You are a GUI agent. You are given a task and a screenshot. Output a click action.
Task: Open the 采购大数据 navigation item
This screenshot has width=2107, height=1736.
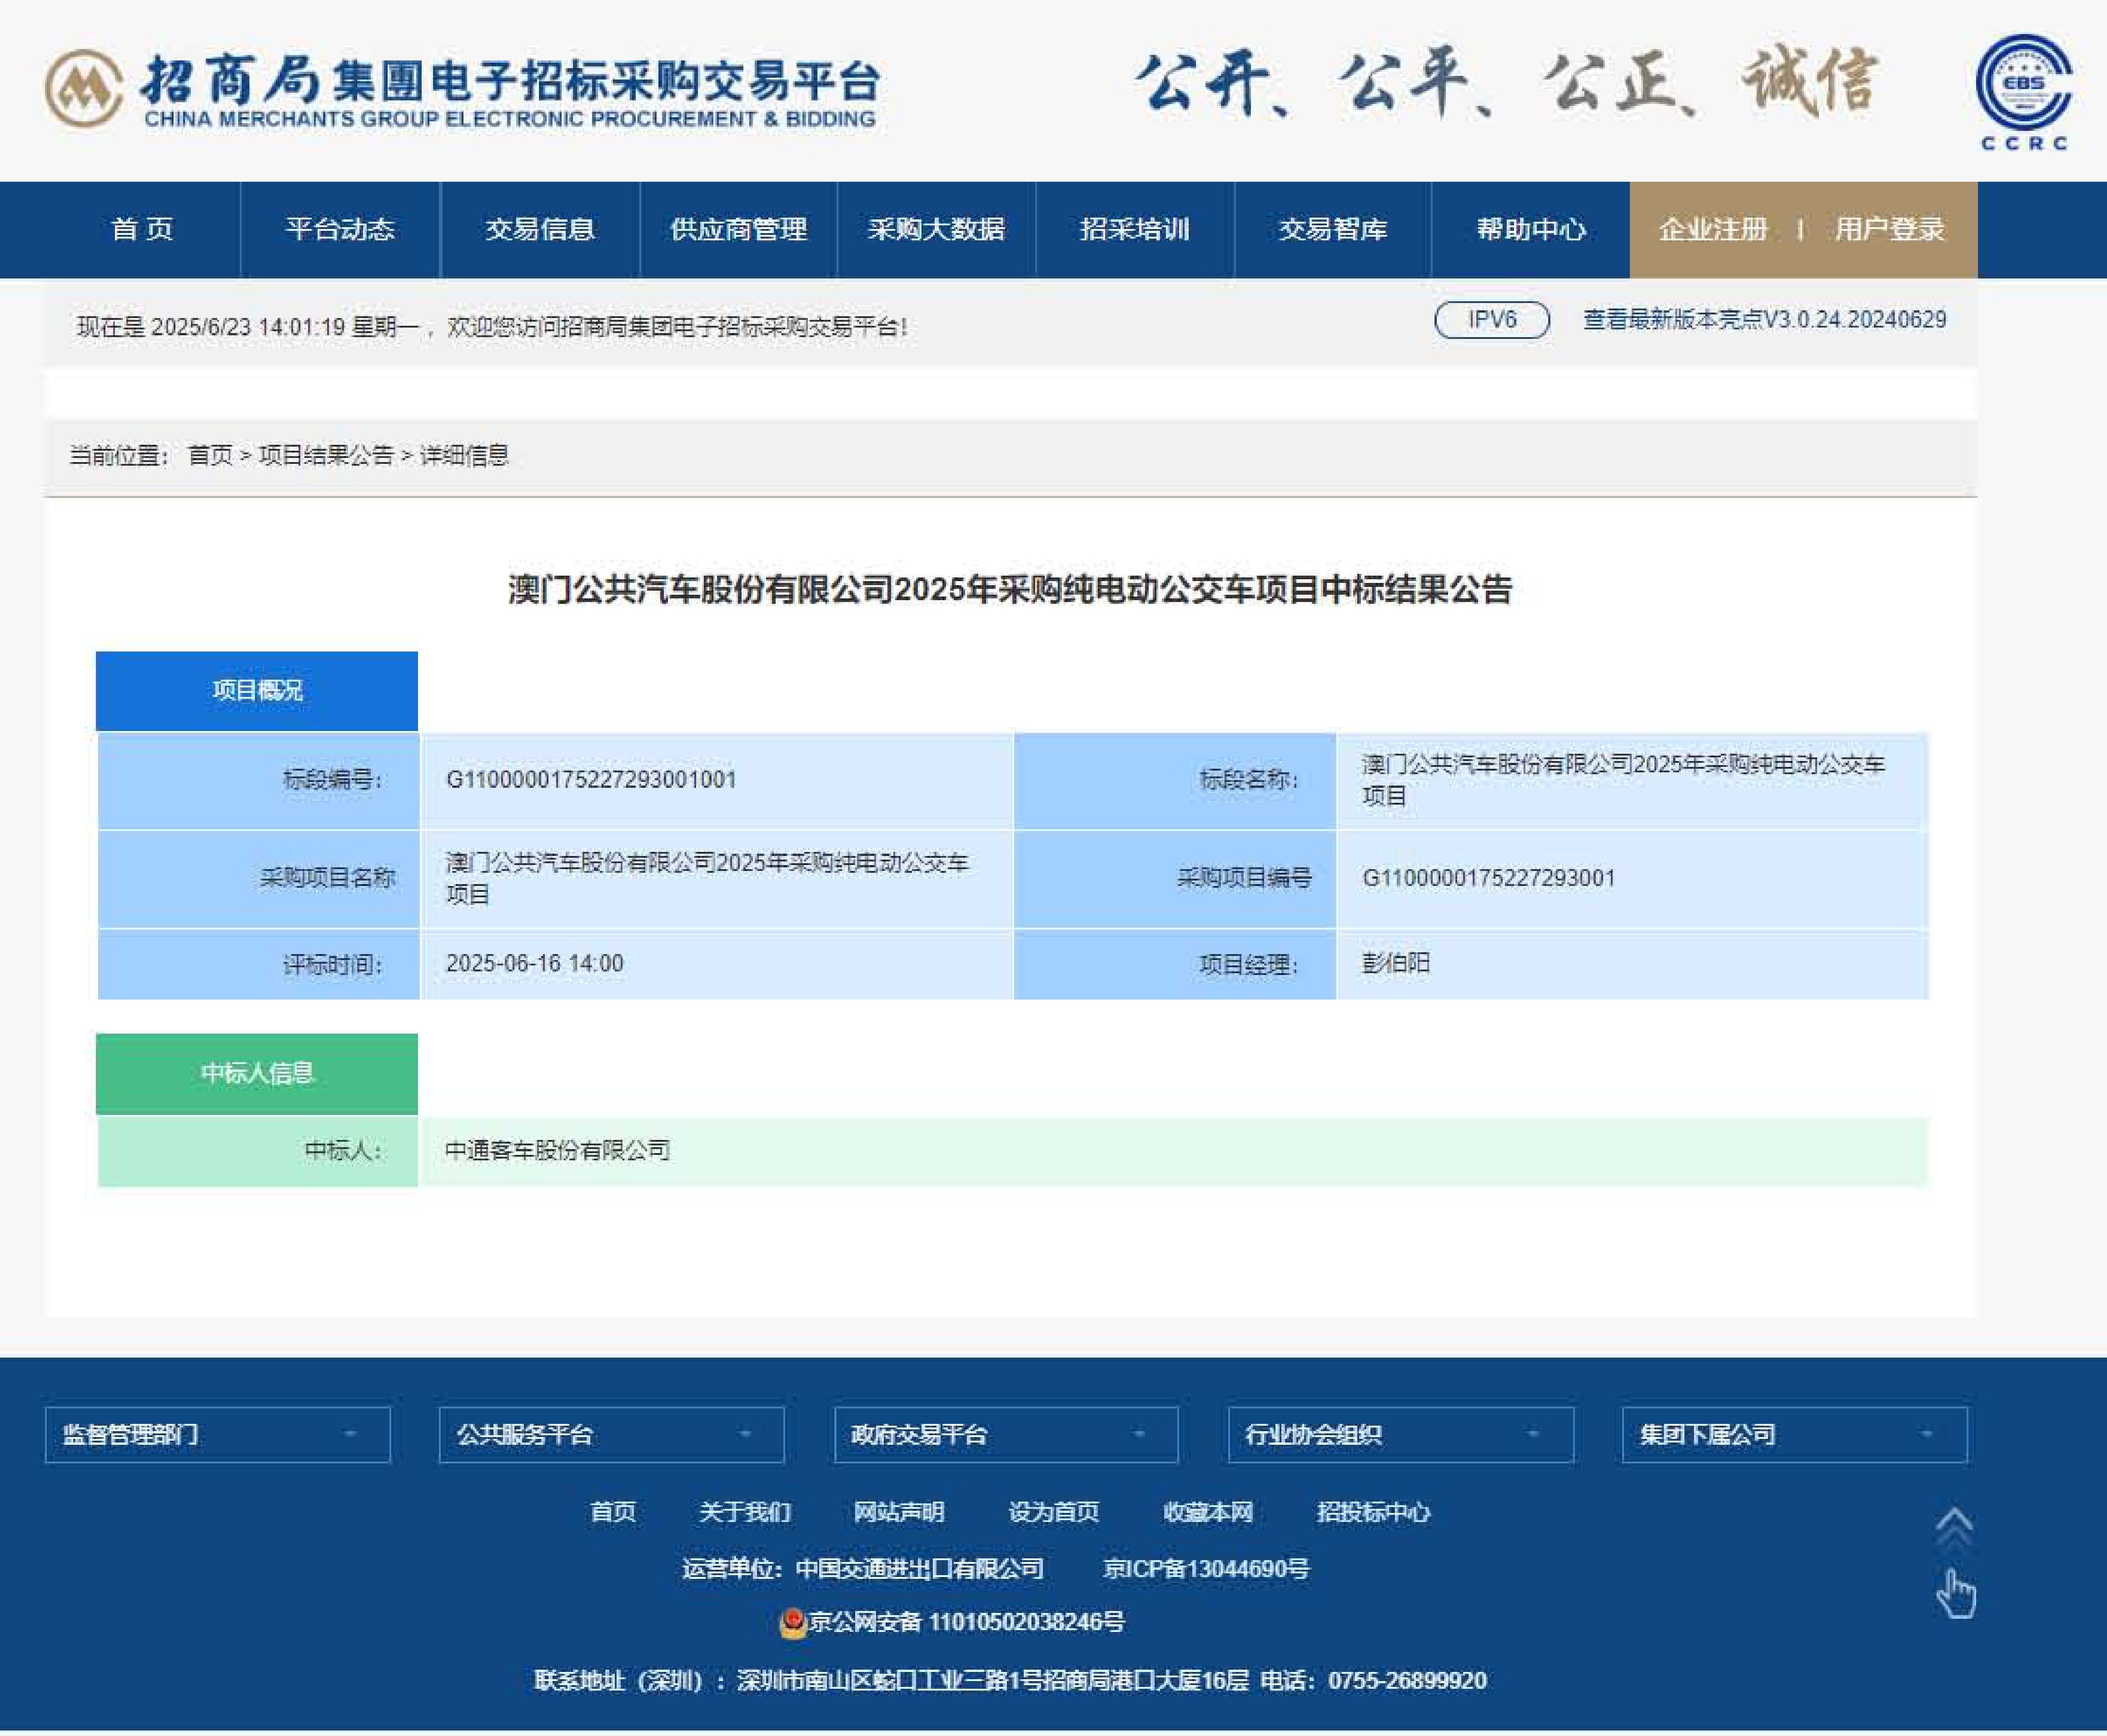coord(936,230)
